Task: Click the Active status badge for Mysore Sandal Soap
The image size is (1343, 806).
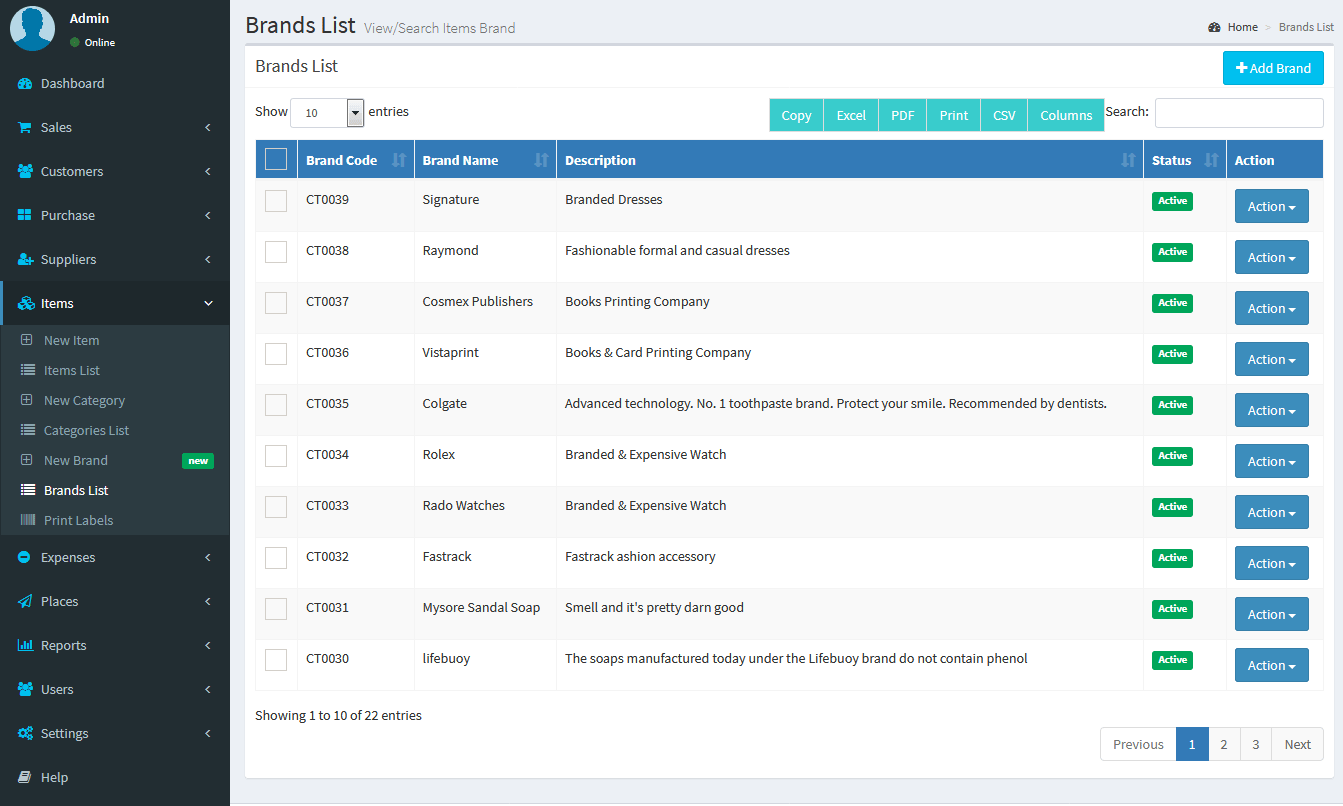Action: 1172,609
